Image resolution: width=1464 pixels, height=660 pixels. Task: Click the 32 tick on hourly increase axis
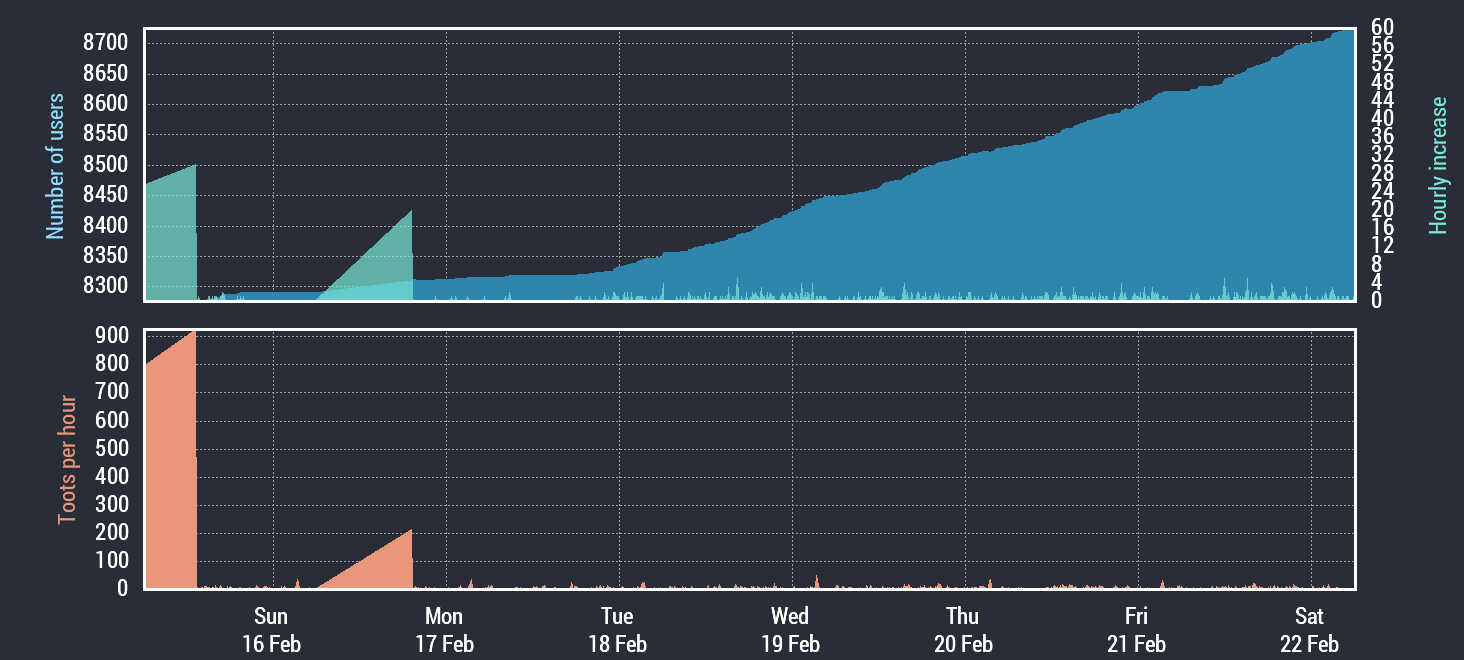coord(1383,155)
